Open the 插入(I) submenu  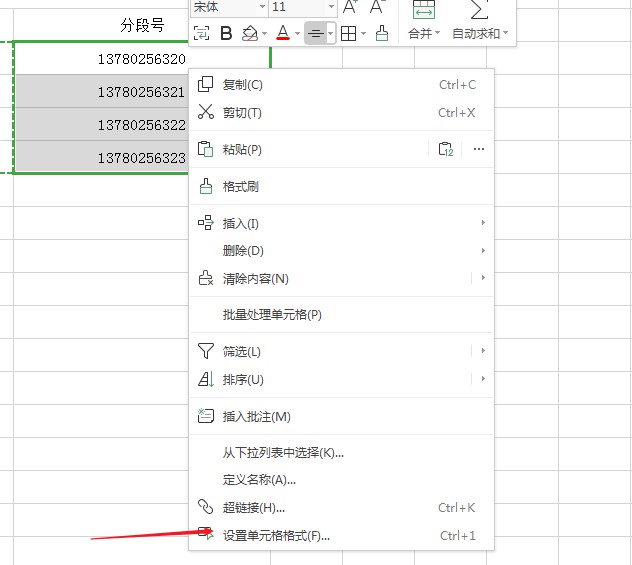point(241,223)
